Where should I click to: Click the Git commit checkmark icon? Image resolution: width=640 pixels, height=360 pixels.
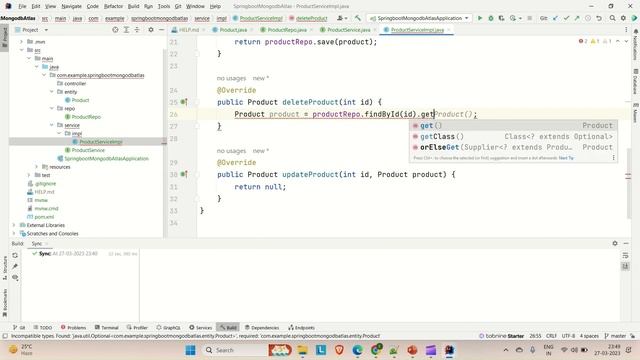[566, 18]
